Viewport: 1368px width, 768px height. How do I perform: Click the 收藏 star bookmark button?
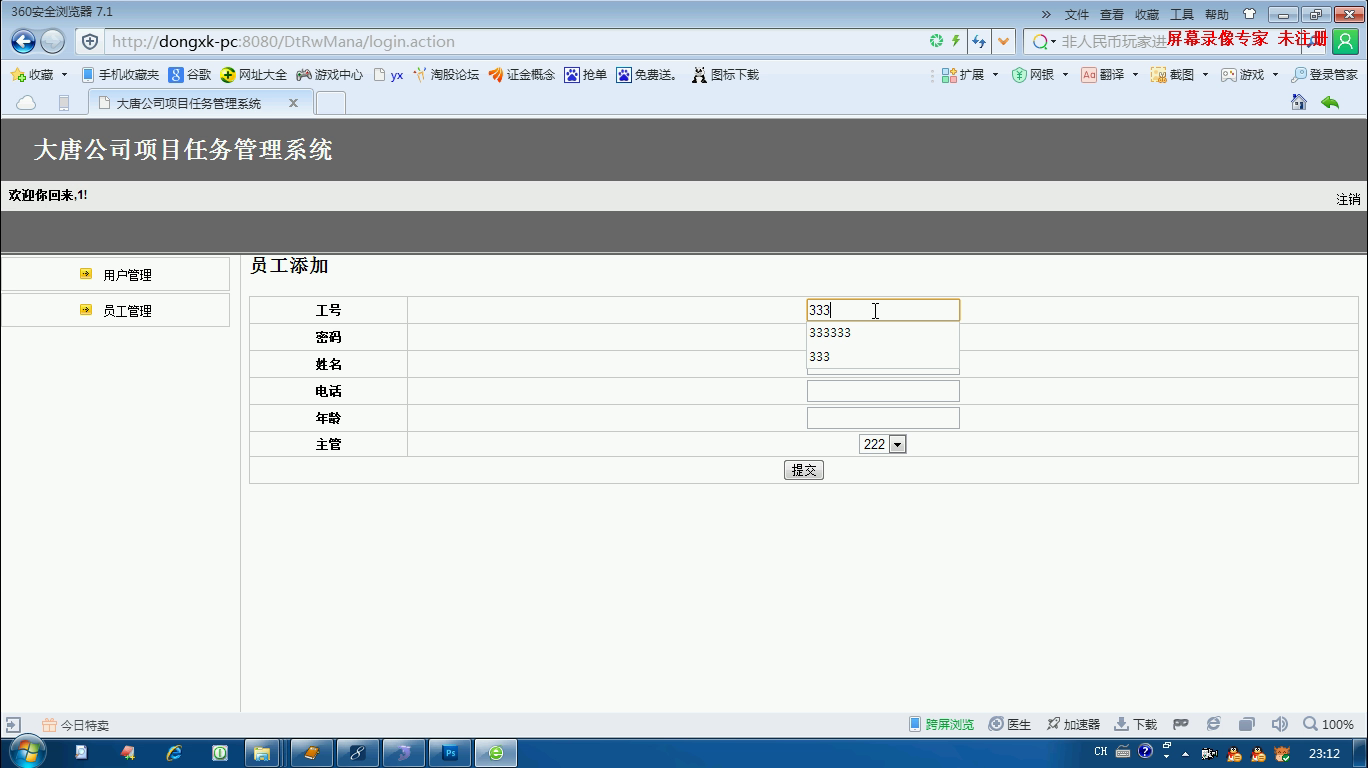[32, 75]
